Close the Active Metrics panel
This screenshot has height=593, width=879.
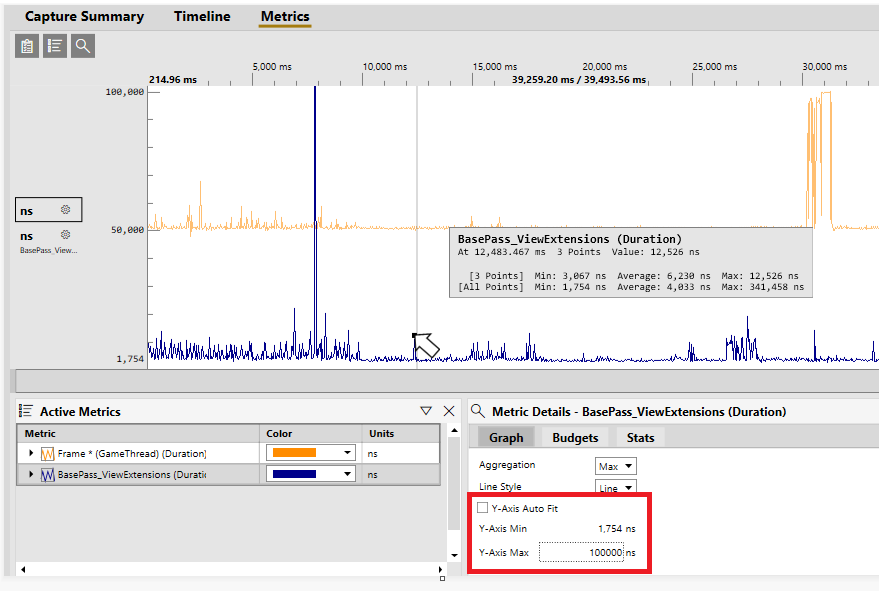449,411
